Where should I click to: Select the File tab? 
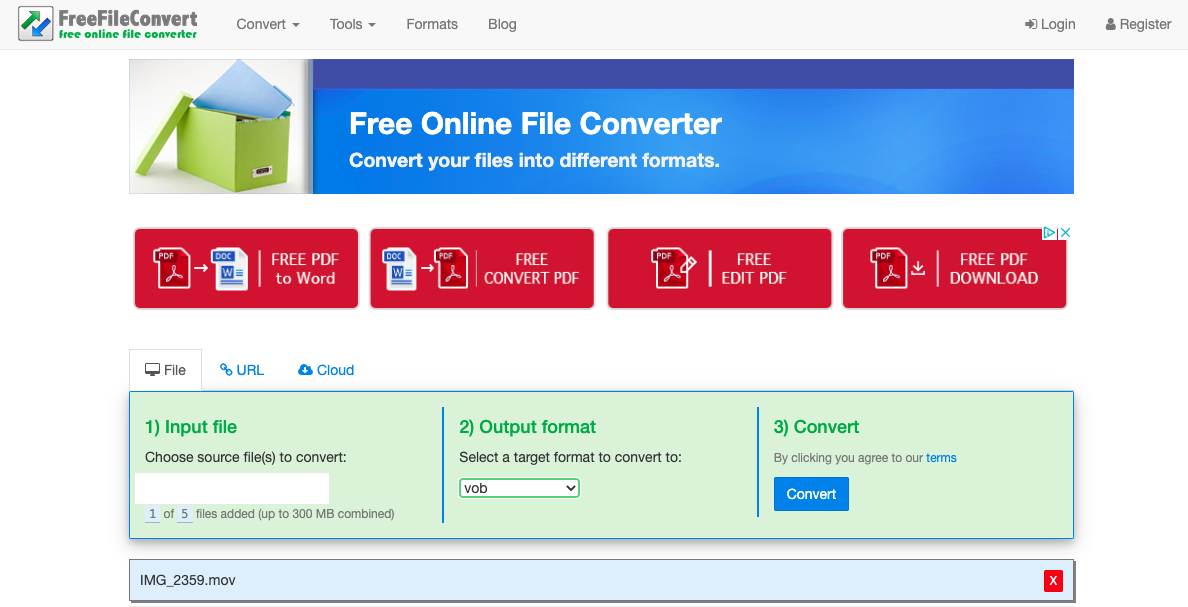point(165,370)
